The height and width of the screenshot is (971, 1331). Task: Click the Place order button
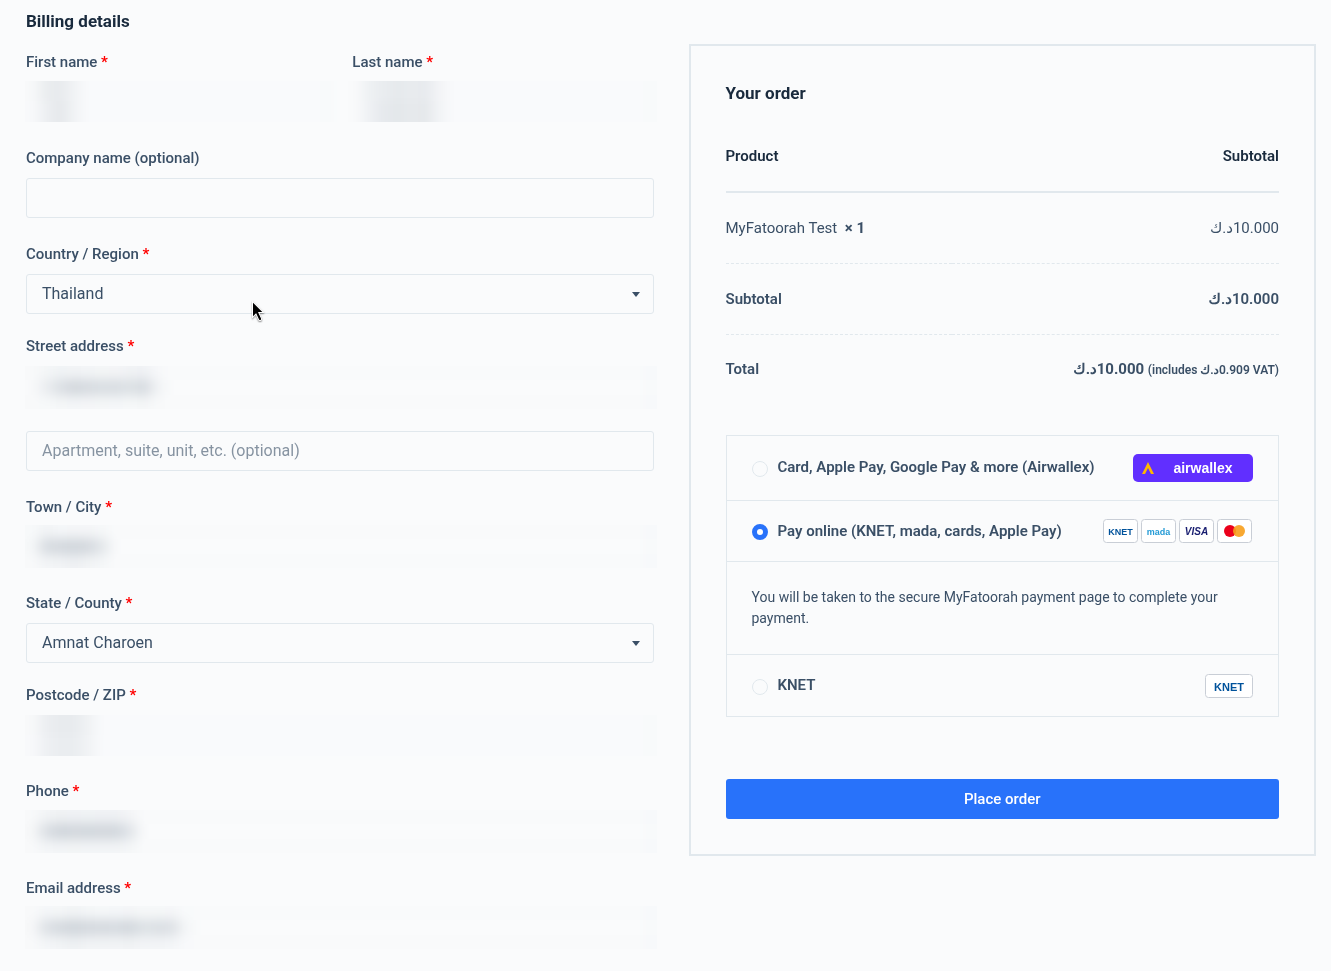(1002, 799)
